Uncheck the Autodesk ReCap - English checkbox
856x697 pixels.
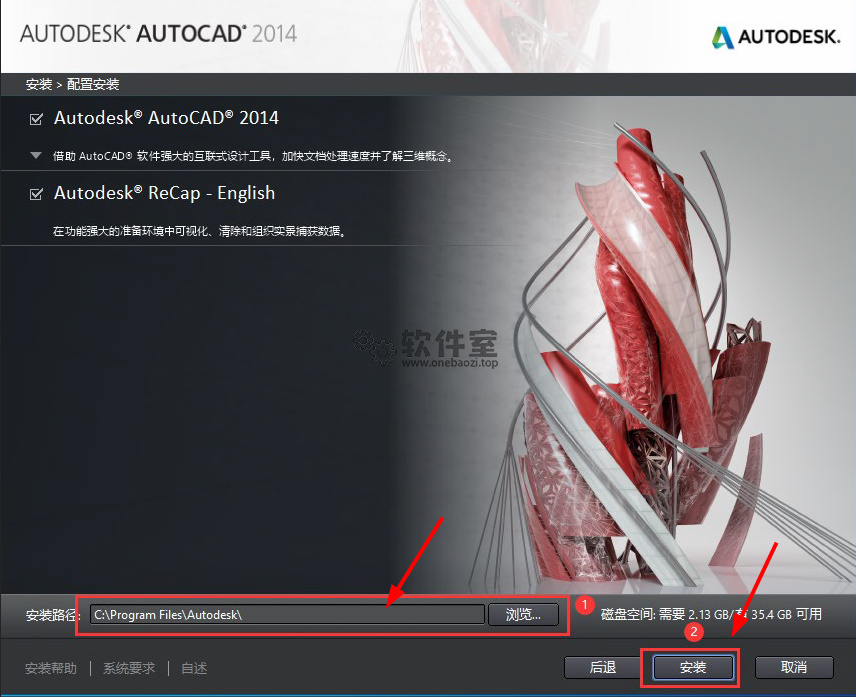36,194
